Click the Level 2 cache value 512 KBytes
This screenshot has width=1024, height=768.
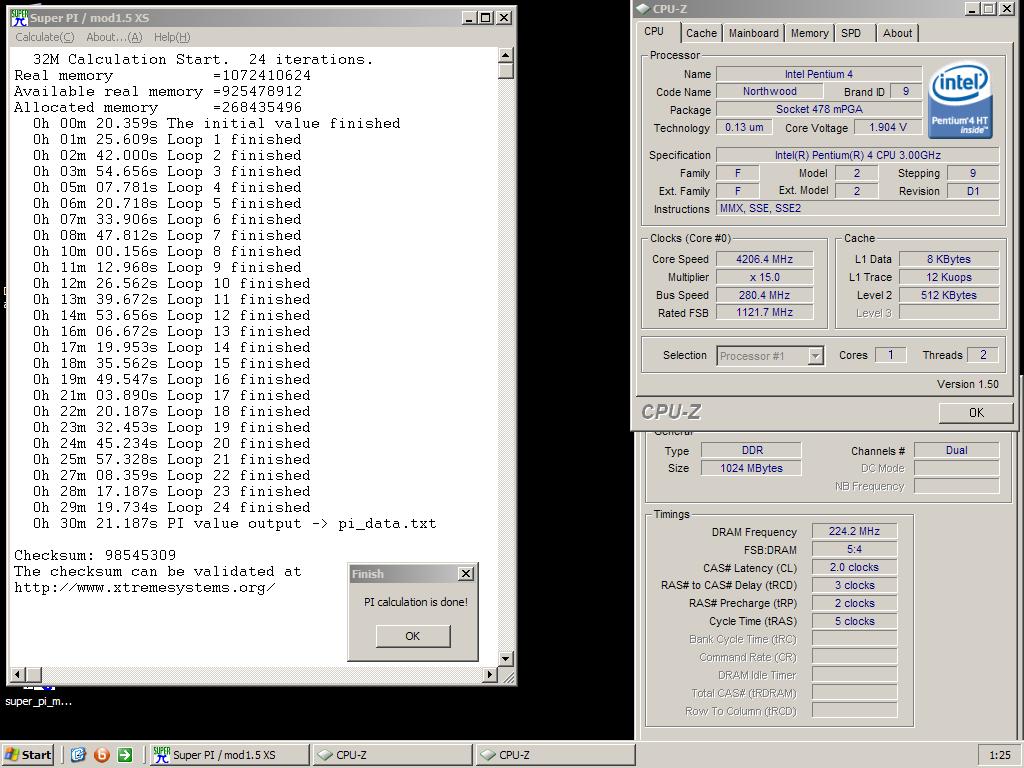point(949,295)
